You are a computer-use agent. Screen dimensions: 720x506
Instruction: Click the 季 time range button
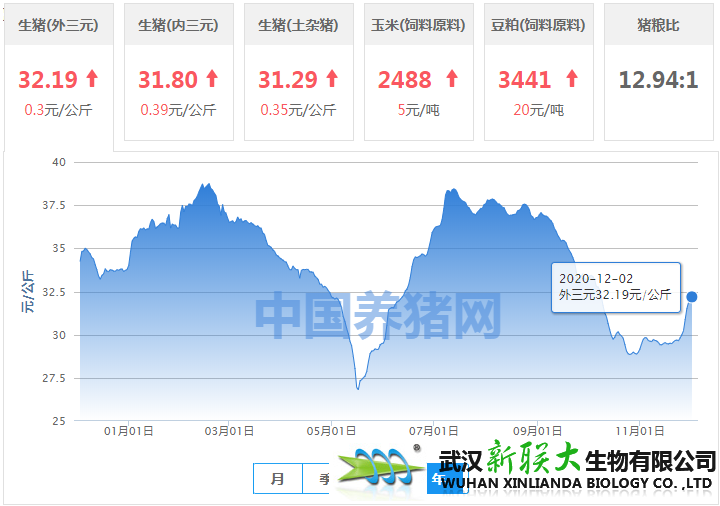(322, 479)
